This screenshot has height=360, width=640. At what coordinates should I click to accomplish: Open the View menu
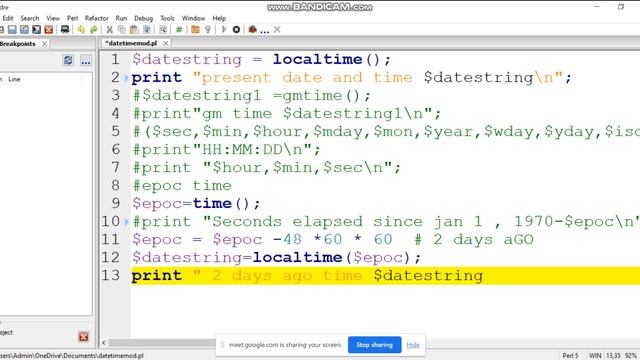point(53,18)
